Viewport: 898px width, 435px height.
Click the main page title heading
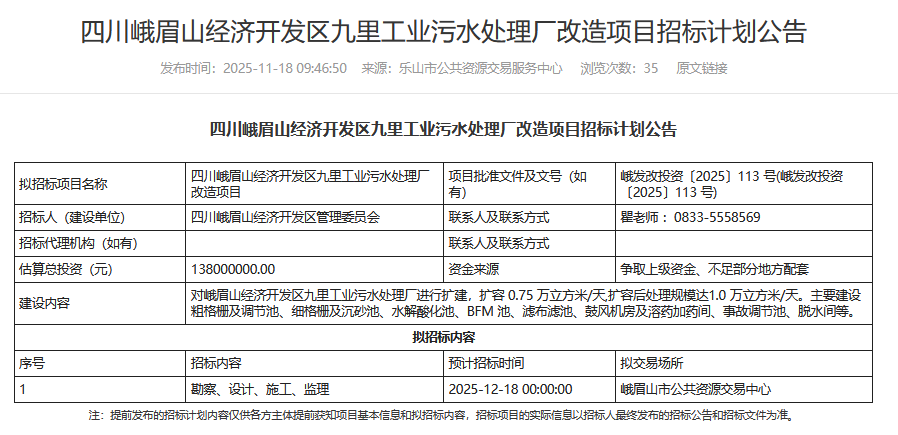443,32
